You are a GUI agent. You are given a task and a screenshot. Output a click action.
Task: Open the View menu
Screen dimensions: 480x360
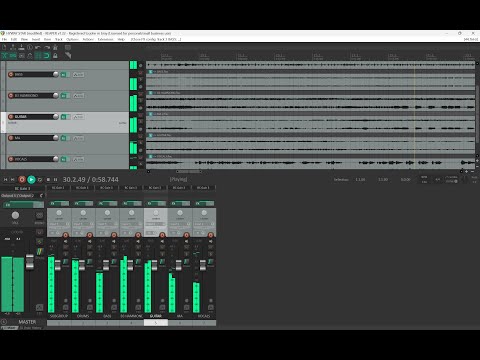24,39
